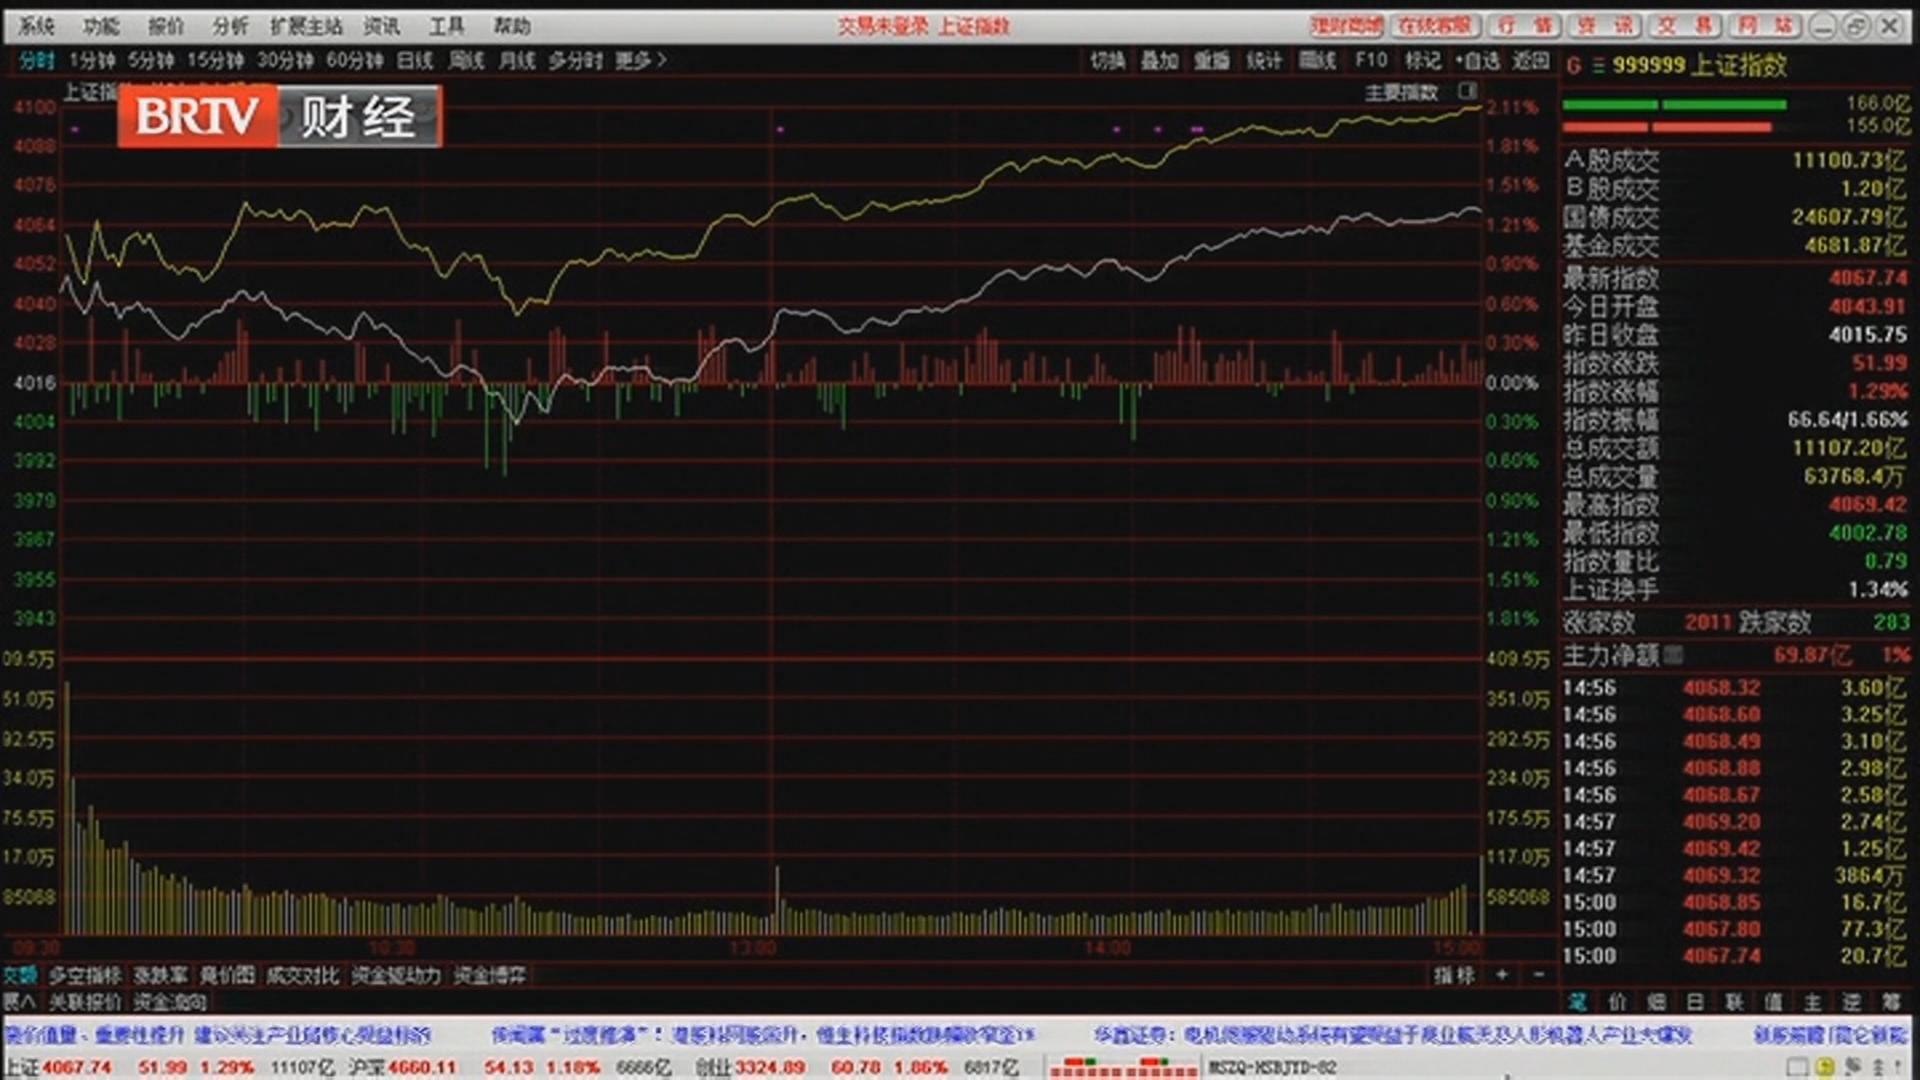Click the 笔 icon in bottom strip

[x=1578, y=1001]
